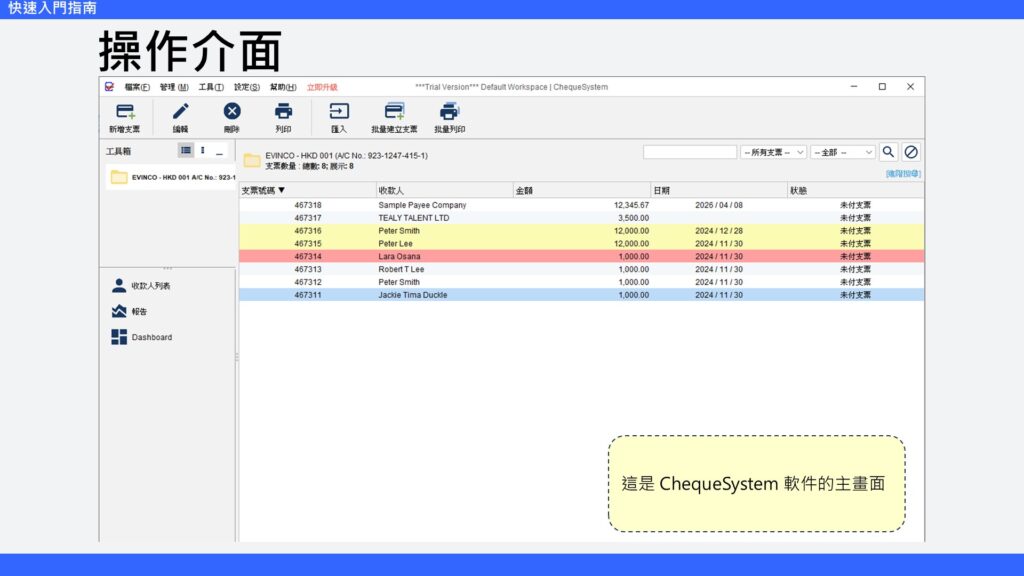Image resolution: width=1024 pixels, height=576 pixels.
Task: Open the 全部 filter dropdown
Action: pos(842,152)
